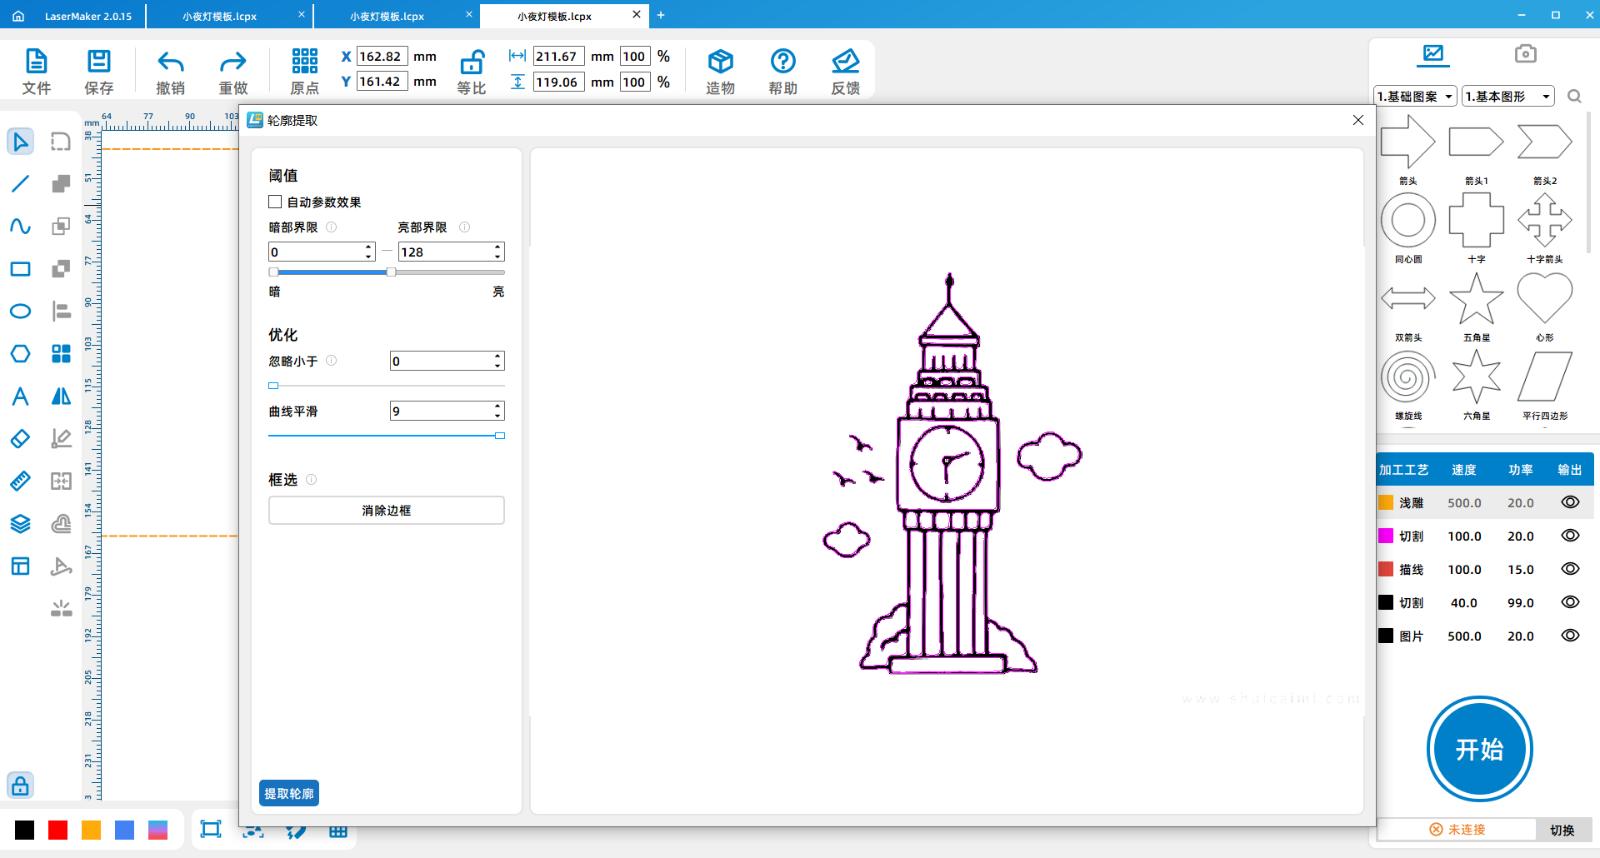Expand the 1.基础图案 dropdown
Image resolution: width=1600 pixels, height=858 pixels.
1415,96
